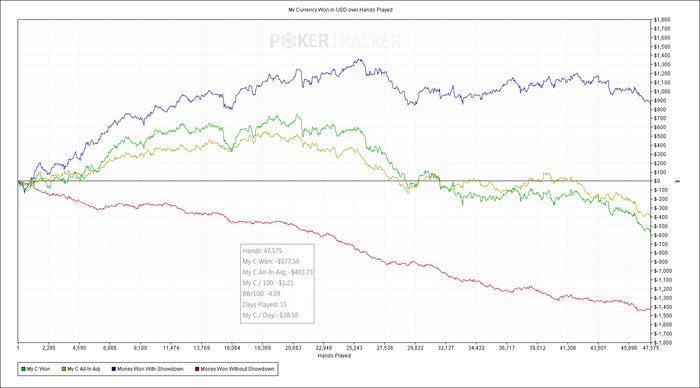This screenshot has height=388, width=700.
Task: Click the BB/100: -4.39 tooltip line
Action: 261,294
